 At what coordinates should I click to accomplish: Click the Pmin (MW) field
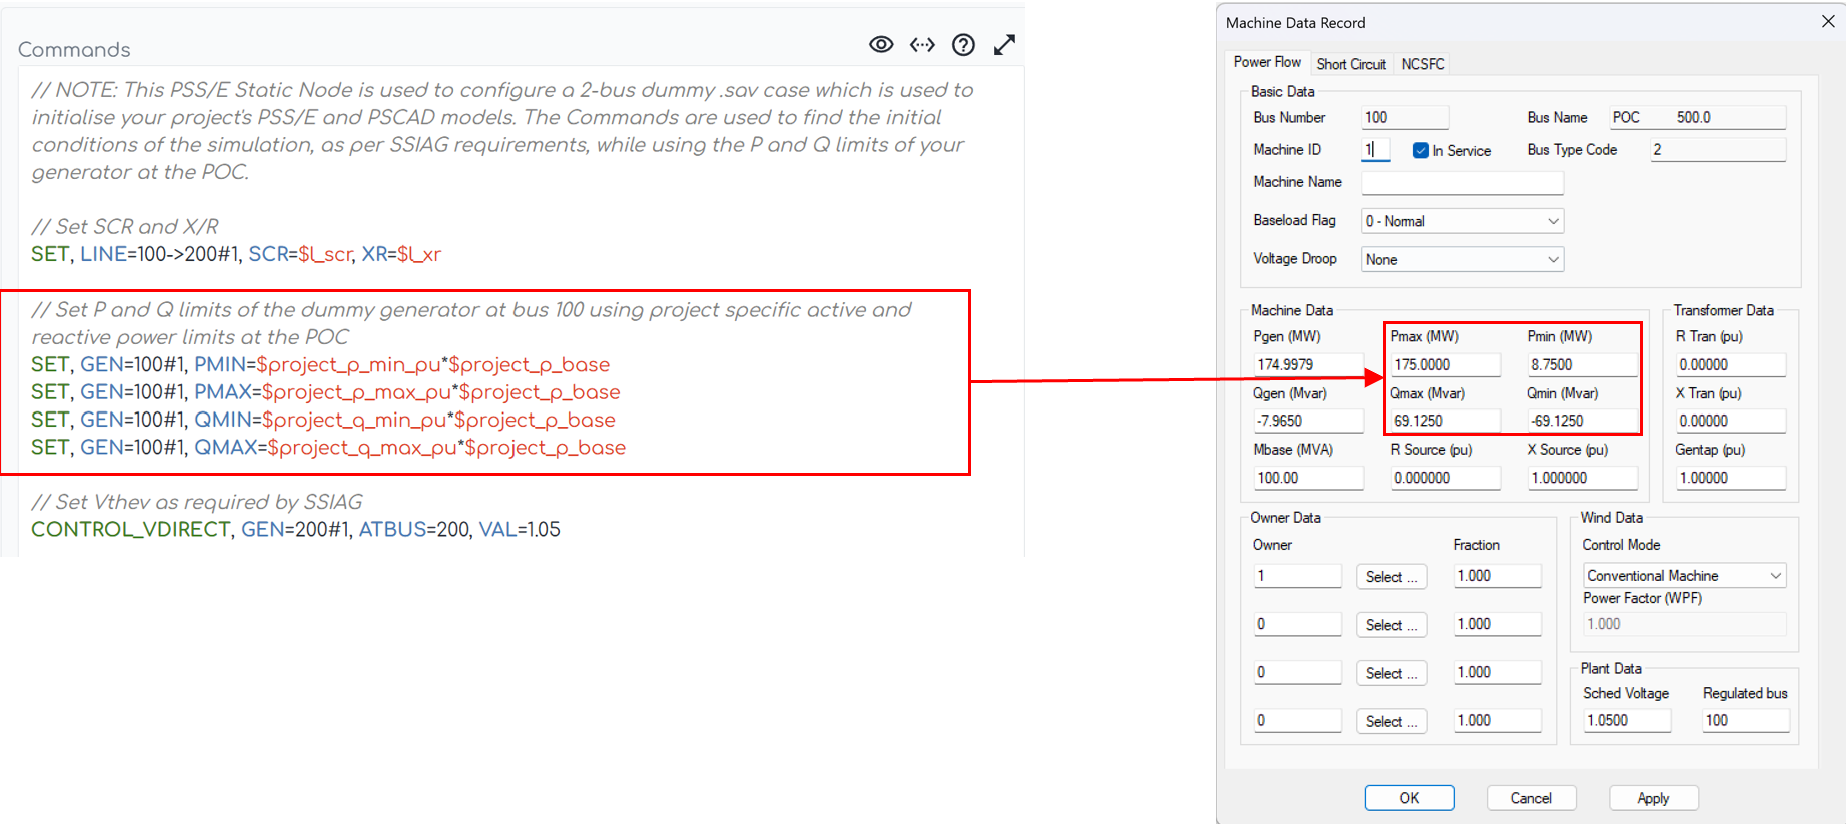point(1582,364)
